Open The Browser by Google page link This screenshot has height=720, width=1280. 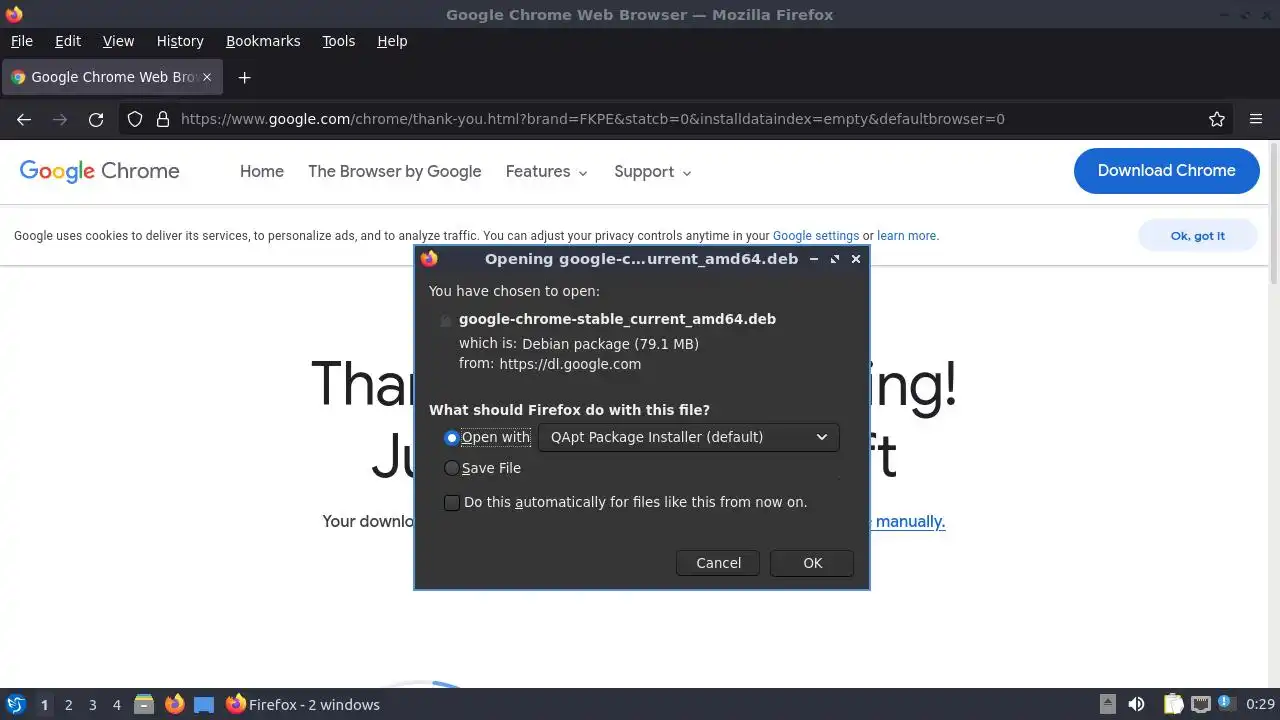pyautogui.click(x=395, y=172)
